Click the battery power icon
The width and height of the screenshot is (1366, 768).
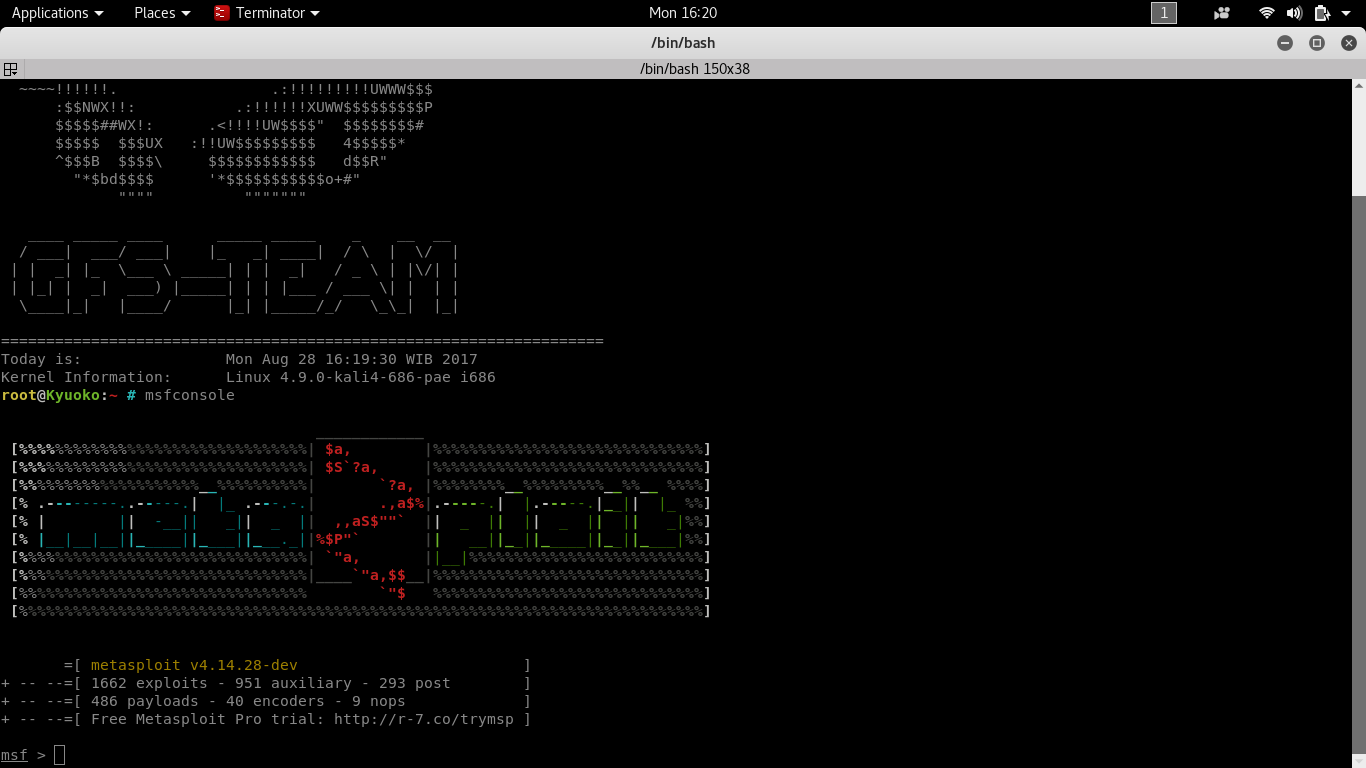[x=1322, y=13]
